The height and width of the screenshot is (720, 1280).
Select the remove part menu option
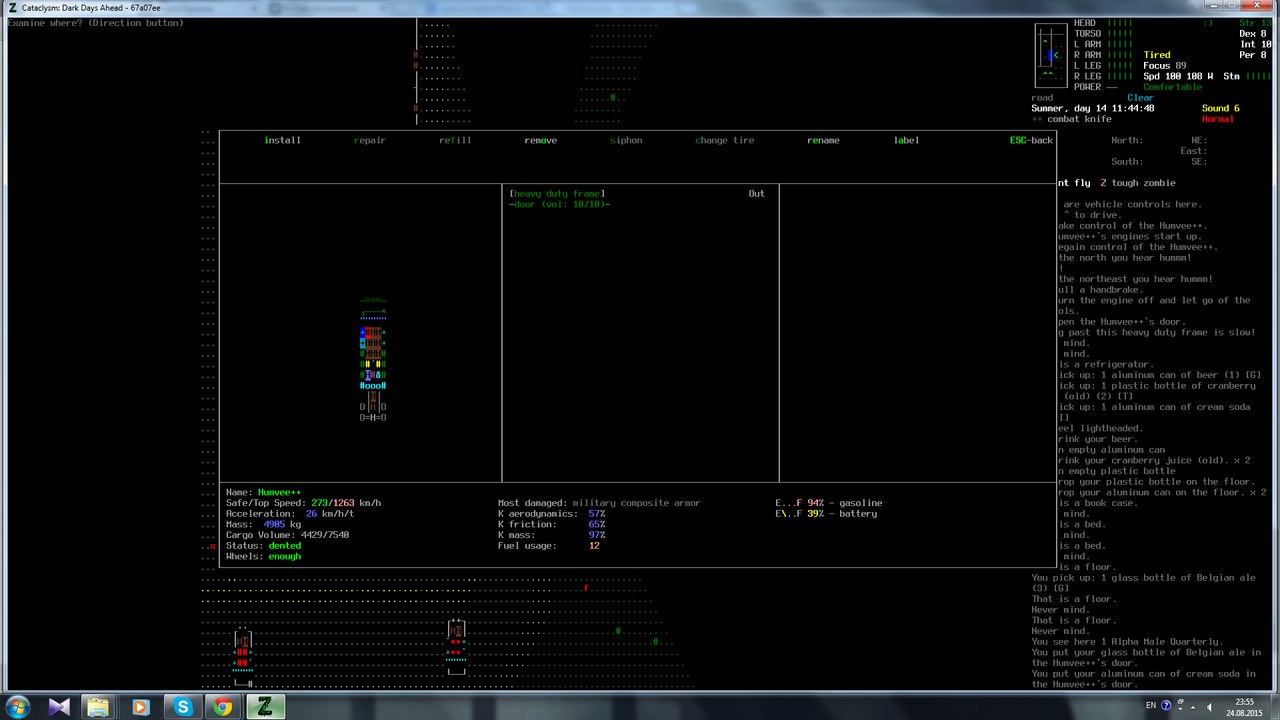click(540, 140)
